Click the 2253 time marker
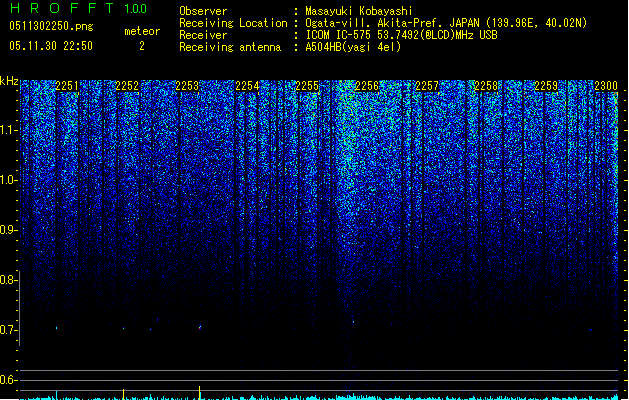 point(187,86)
